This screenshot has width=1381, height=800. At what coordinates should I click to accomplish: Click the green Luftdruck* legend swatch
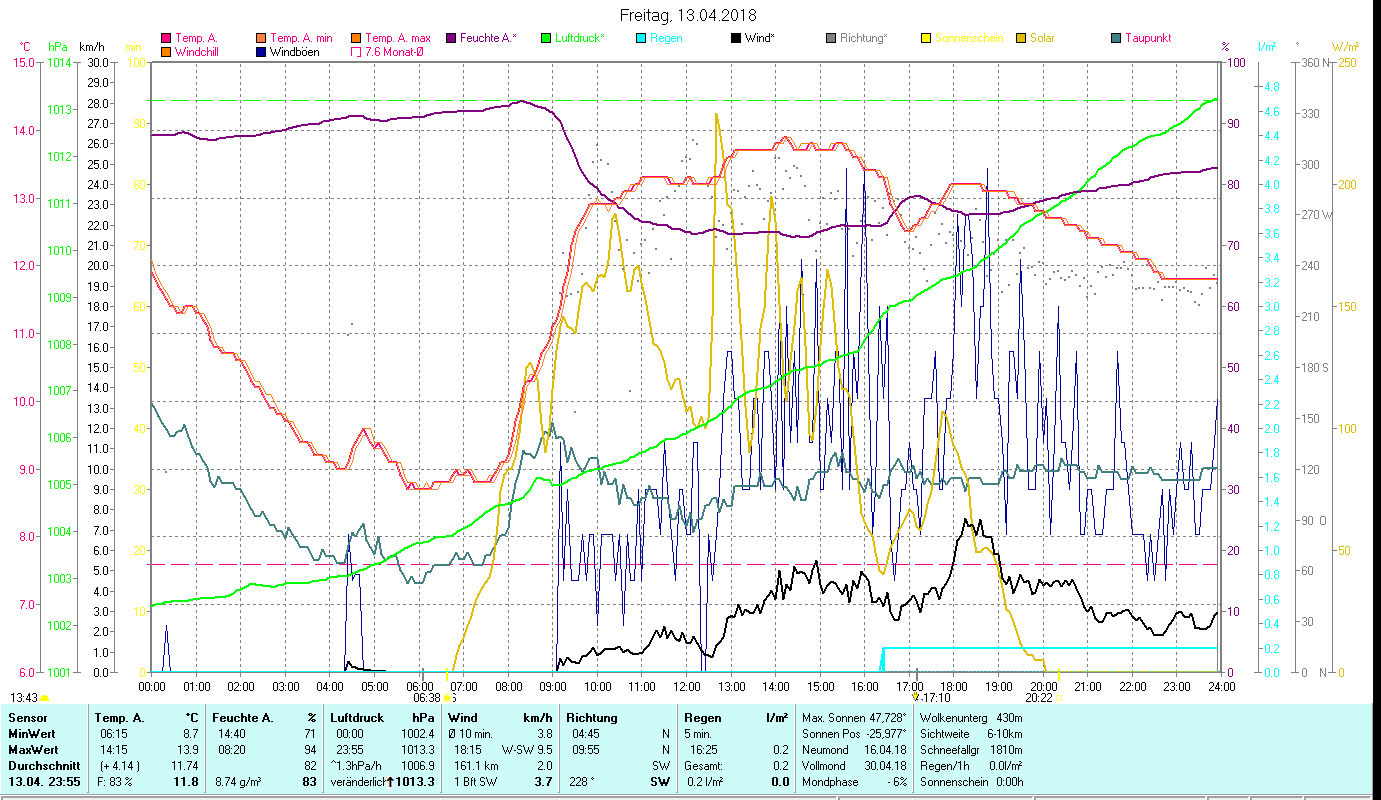pos(546,39)
